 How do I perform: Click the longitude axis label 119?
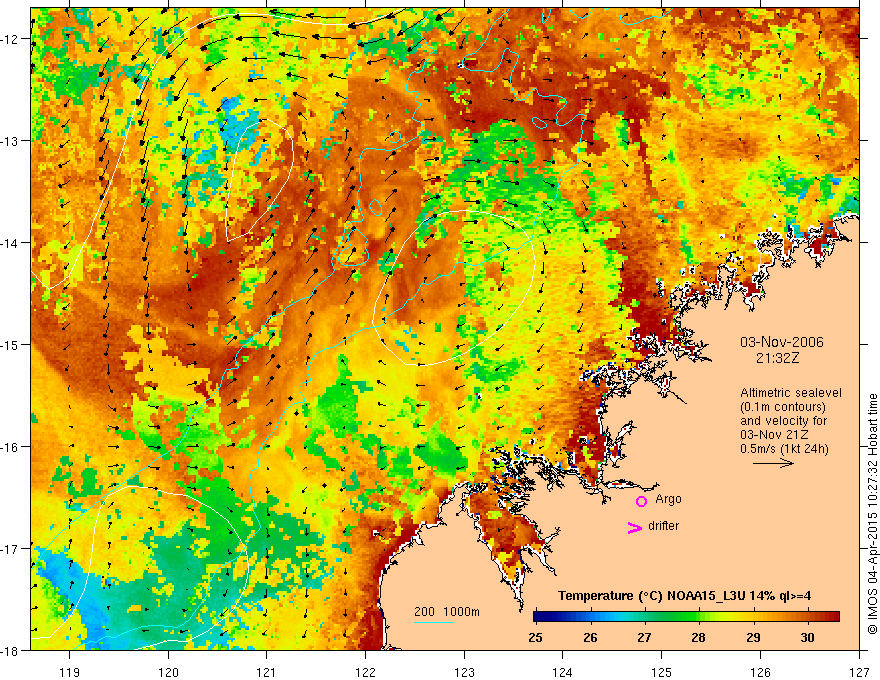(x=70, y=672)
